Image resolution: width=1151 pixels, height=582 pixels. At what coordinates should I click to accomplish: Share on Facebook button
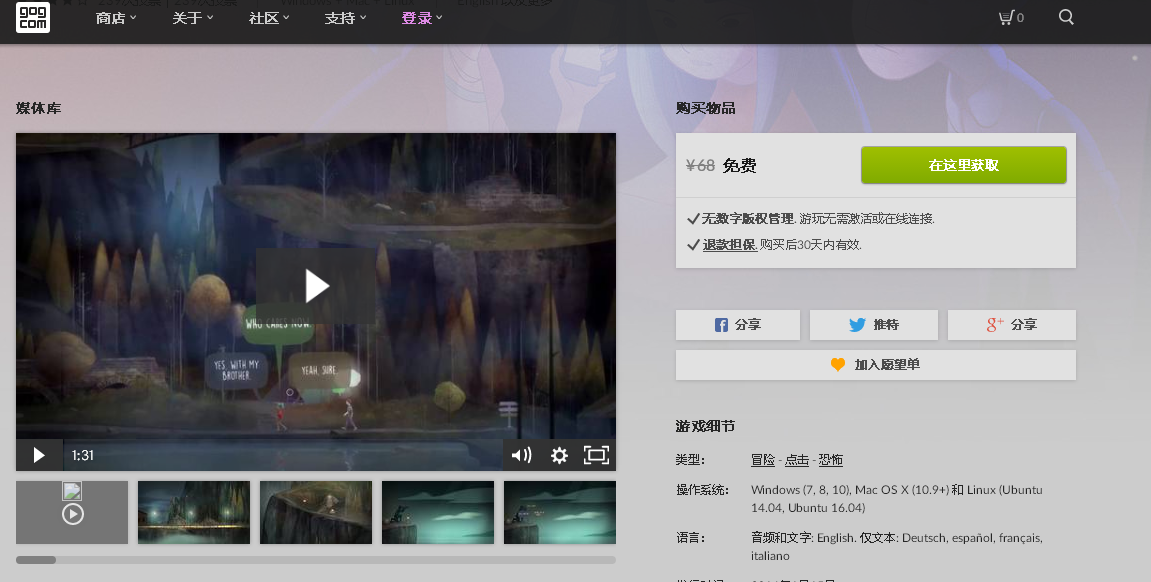point(738,324)
